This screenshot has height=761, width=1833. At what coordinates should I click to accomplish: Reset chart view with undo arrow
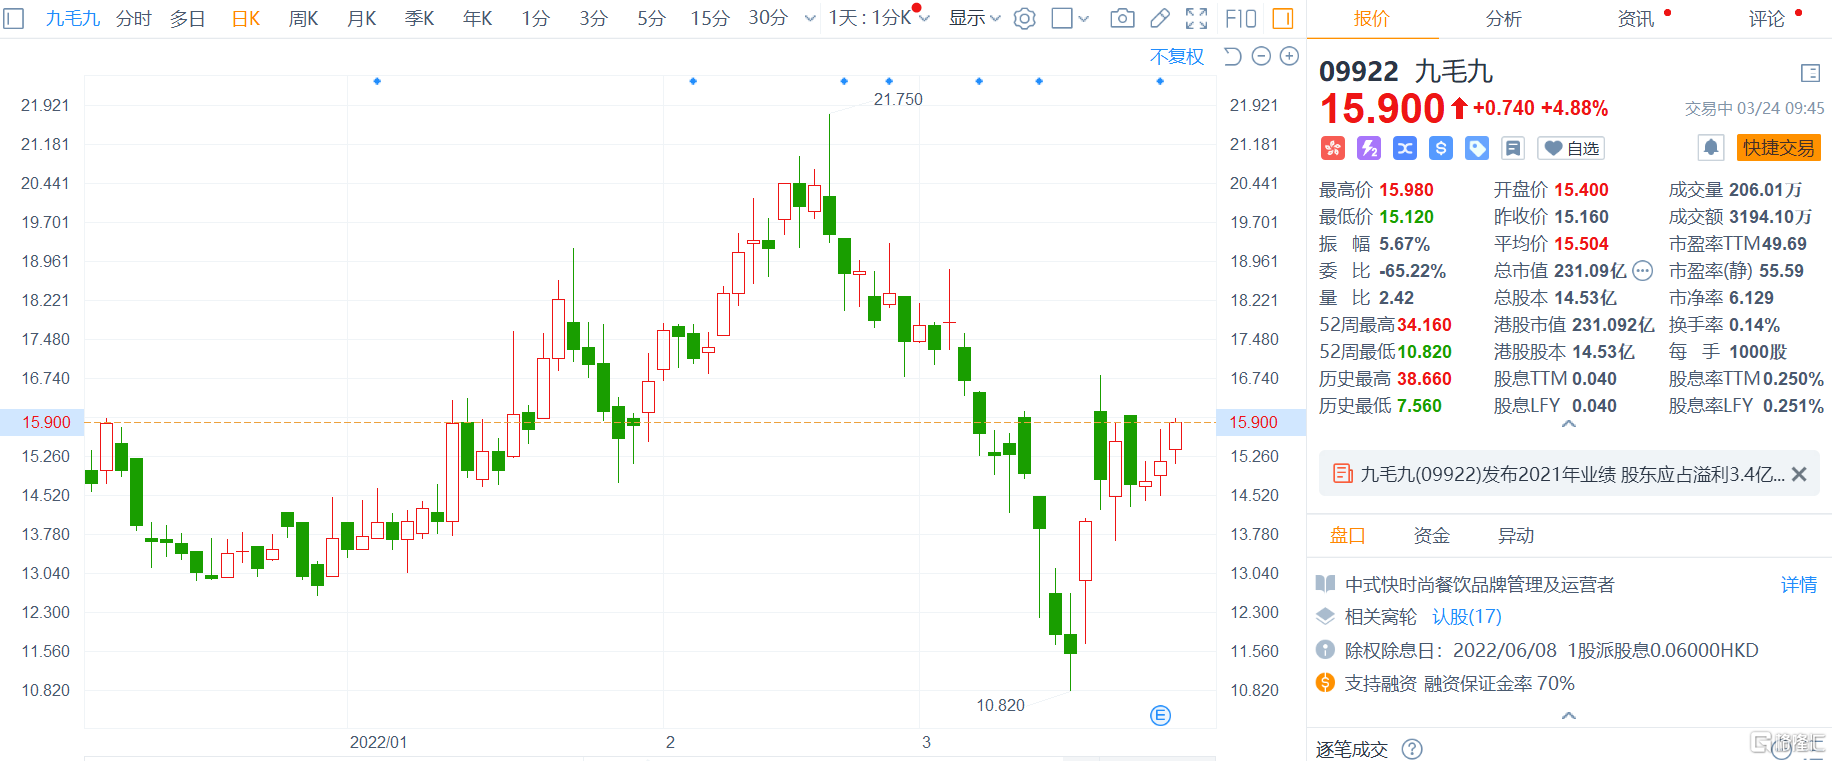tap(1233, 57)
